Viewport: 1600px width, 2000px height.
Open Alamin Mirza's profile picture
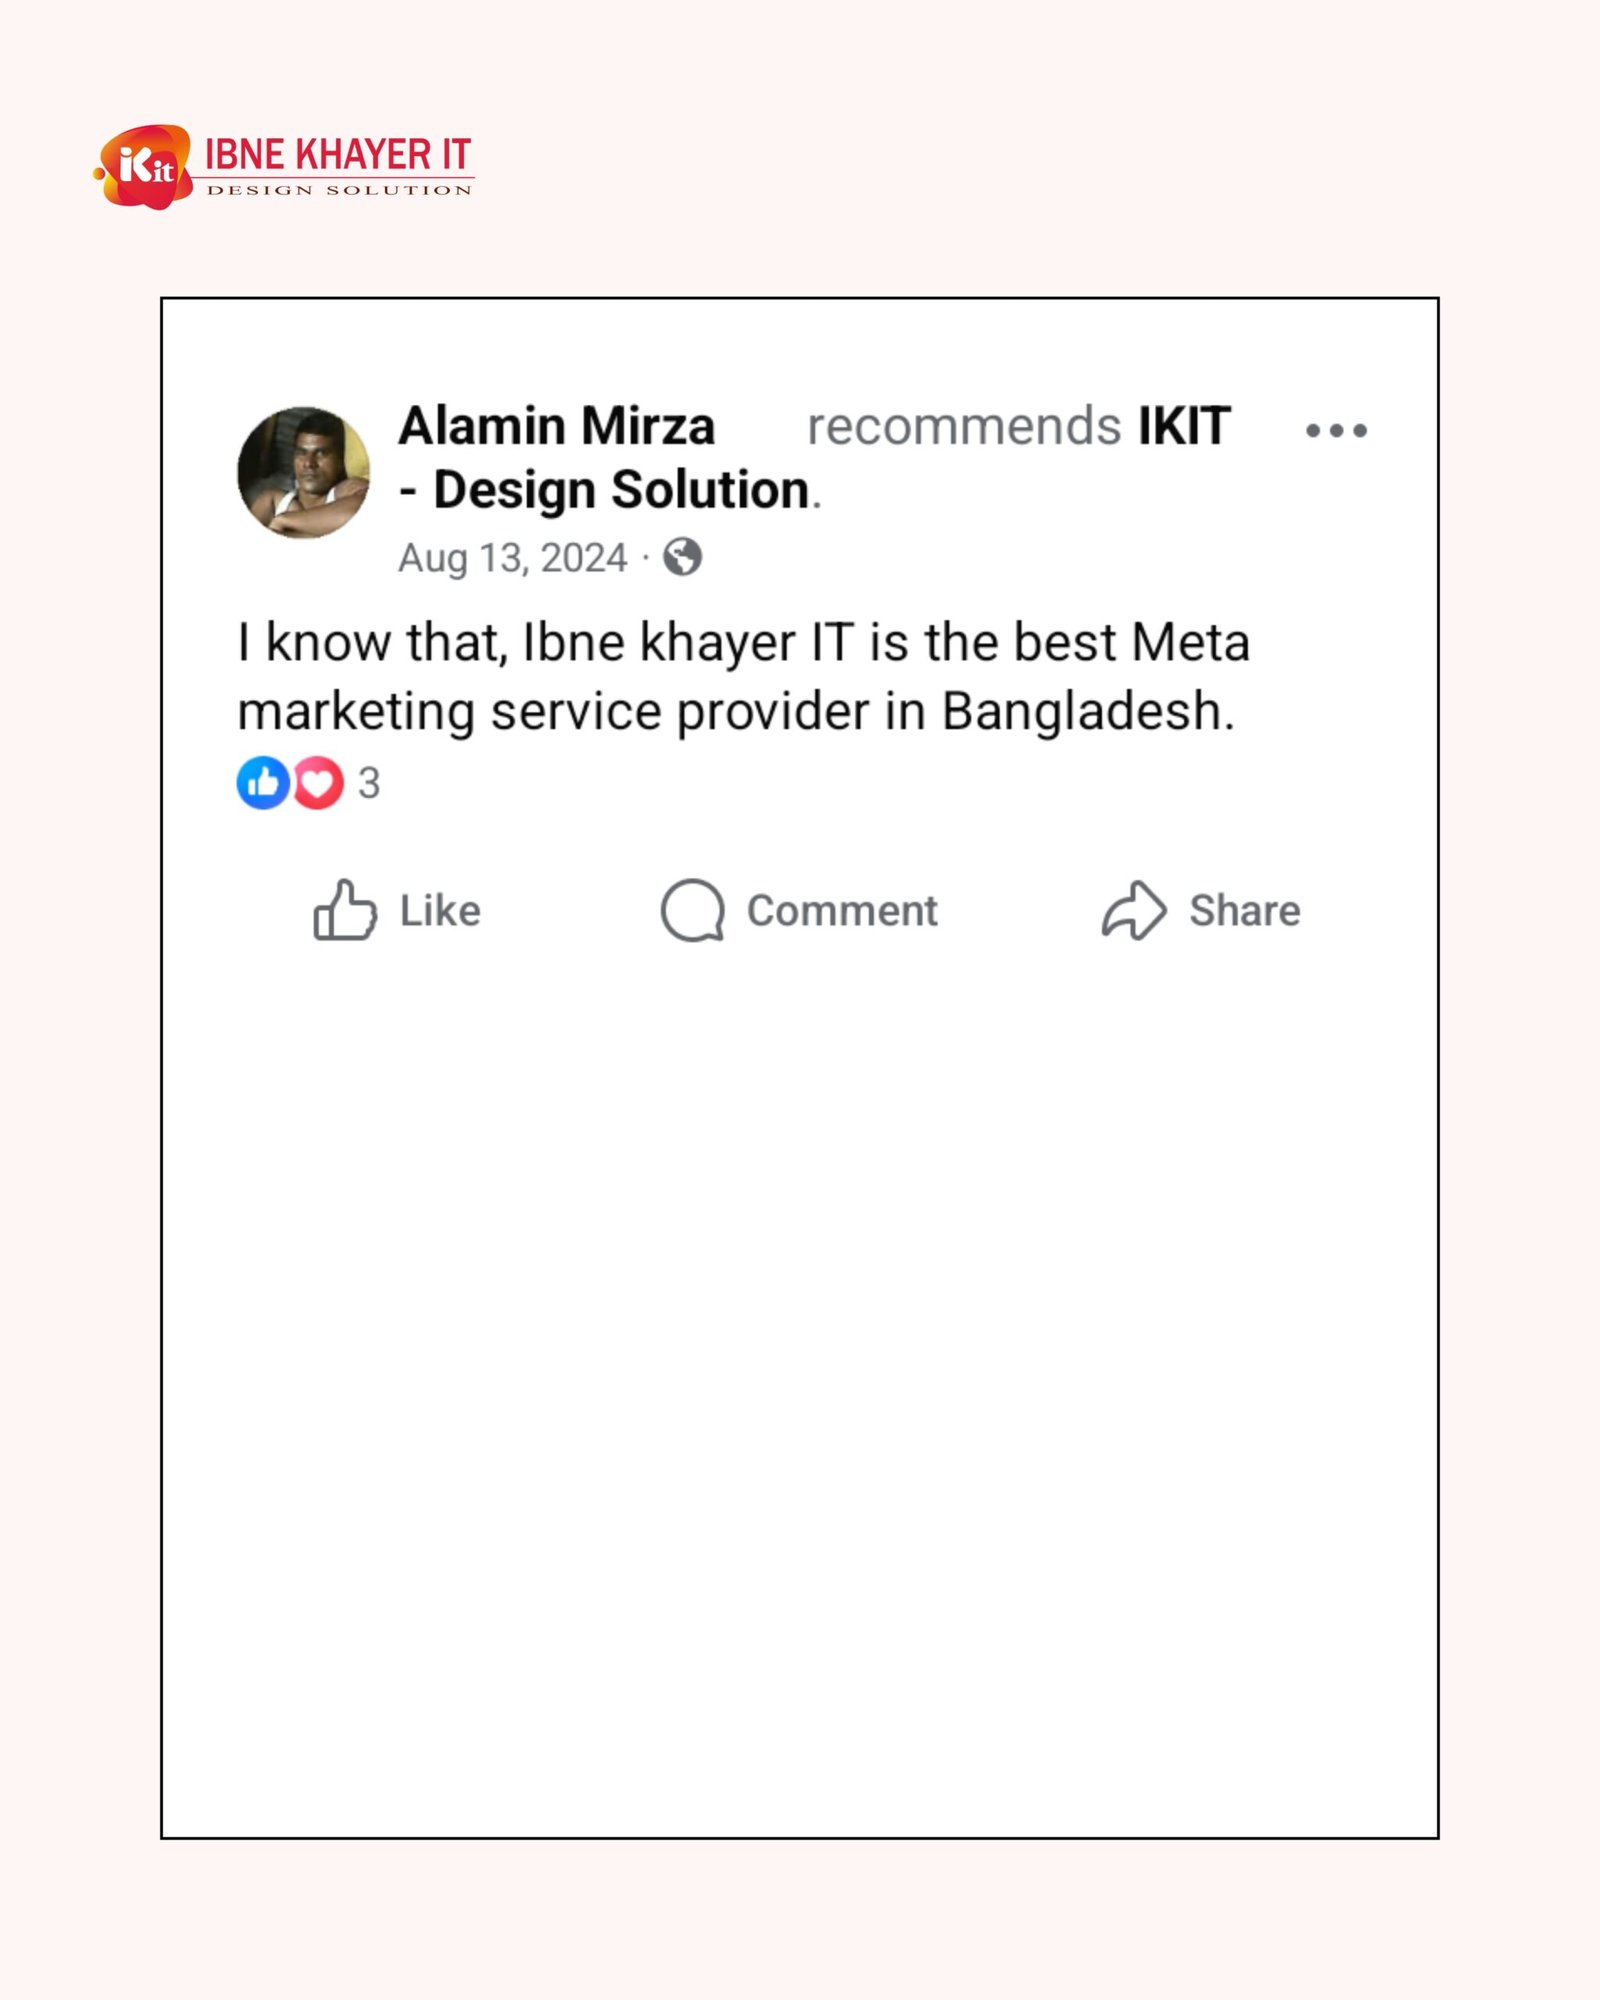coord(303,472)
